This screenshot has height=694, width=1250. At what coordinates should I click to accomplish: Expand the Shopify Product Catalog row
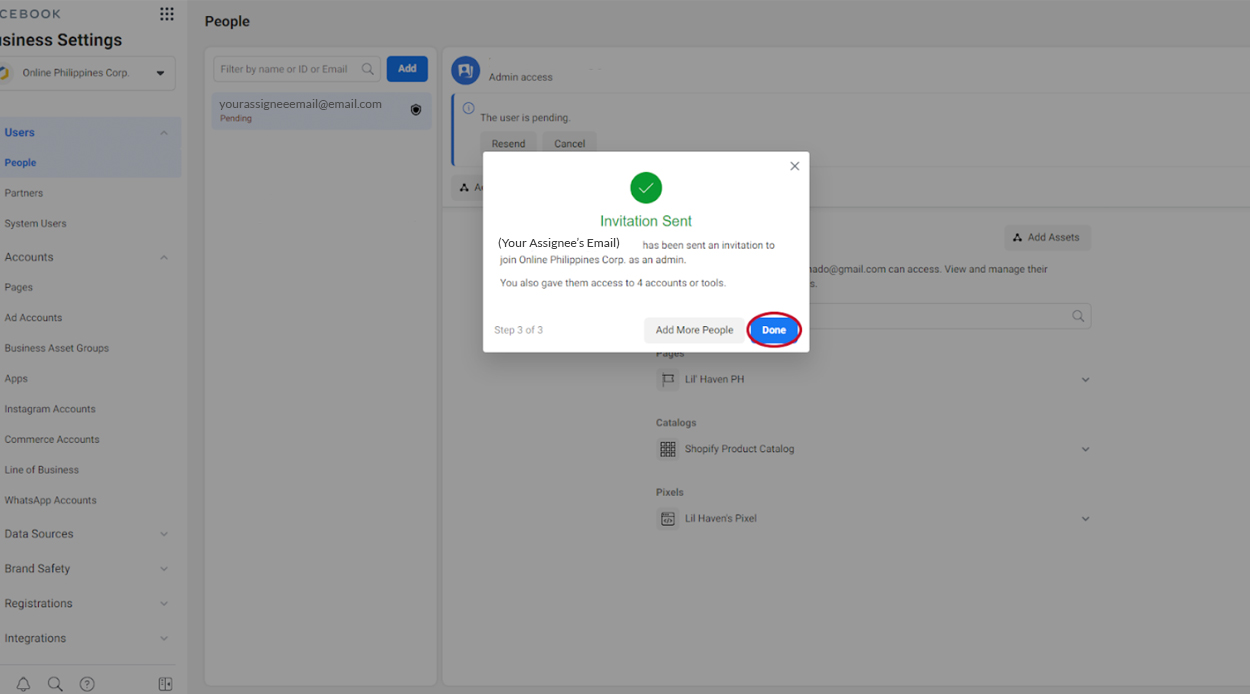click(x=1085, y=450)
